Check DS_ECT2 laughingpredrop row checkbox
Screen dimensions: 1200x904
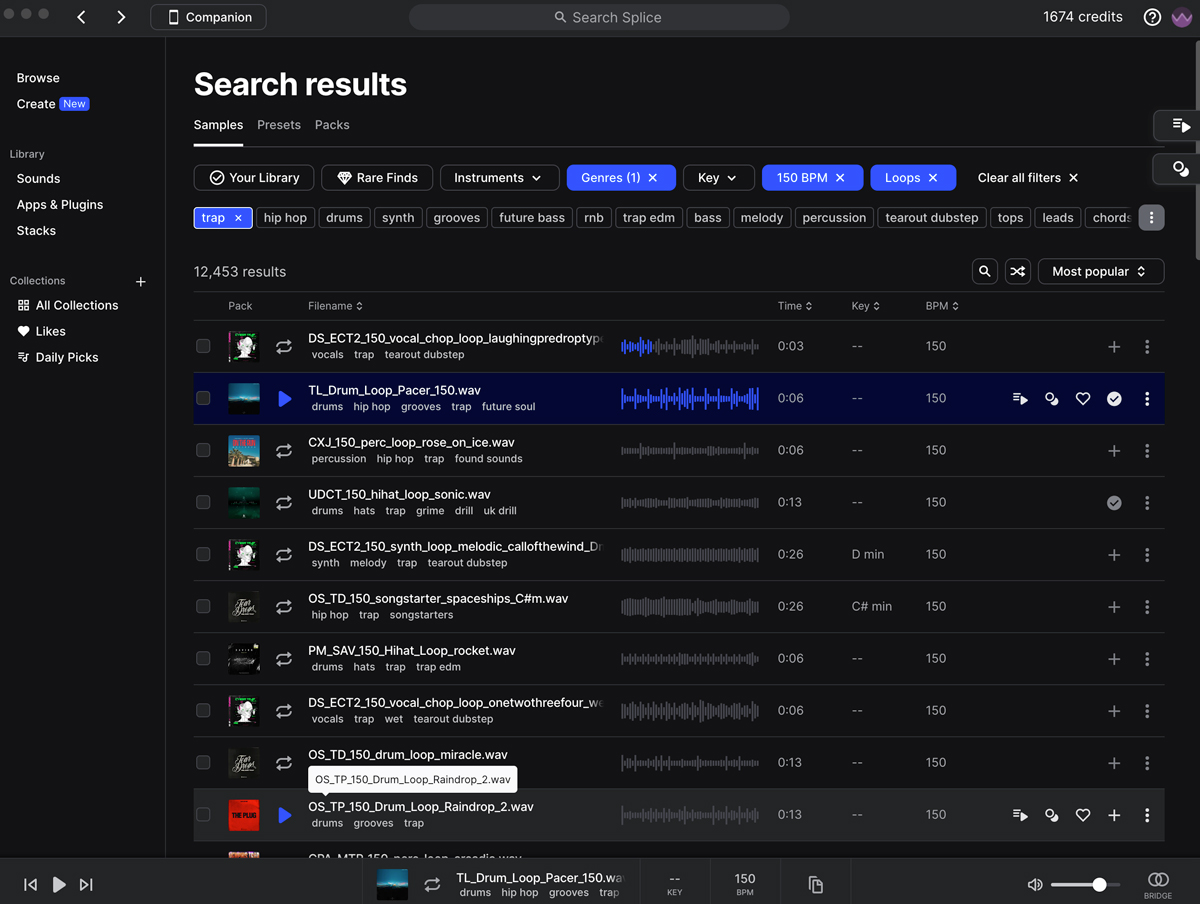(203, 346)
